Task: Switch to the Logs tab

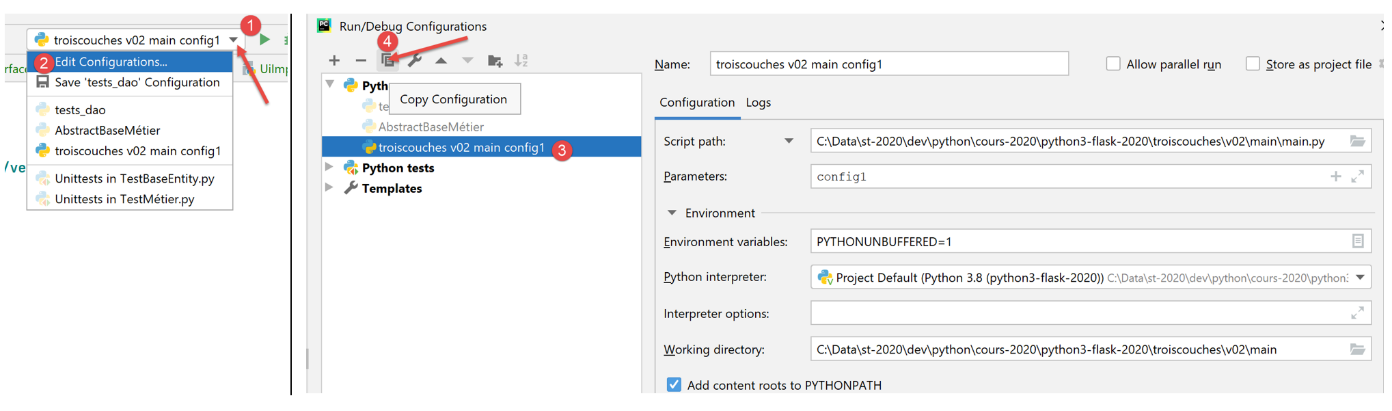Action: [x=758, y=102]
